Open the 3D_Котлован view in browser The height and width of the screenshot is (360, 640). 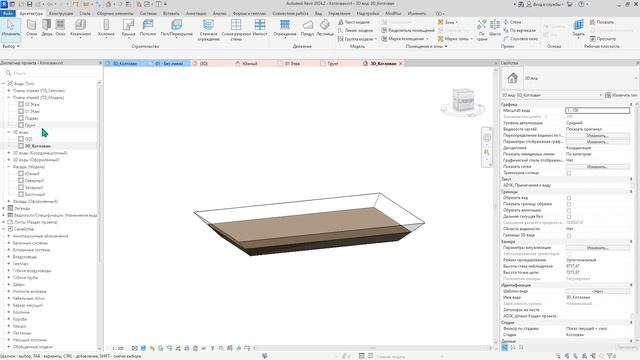click(38, 146)
